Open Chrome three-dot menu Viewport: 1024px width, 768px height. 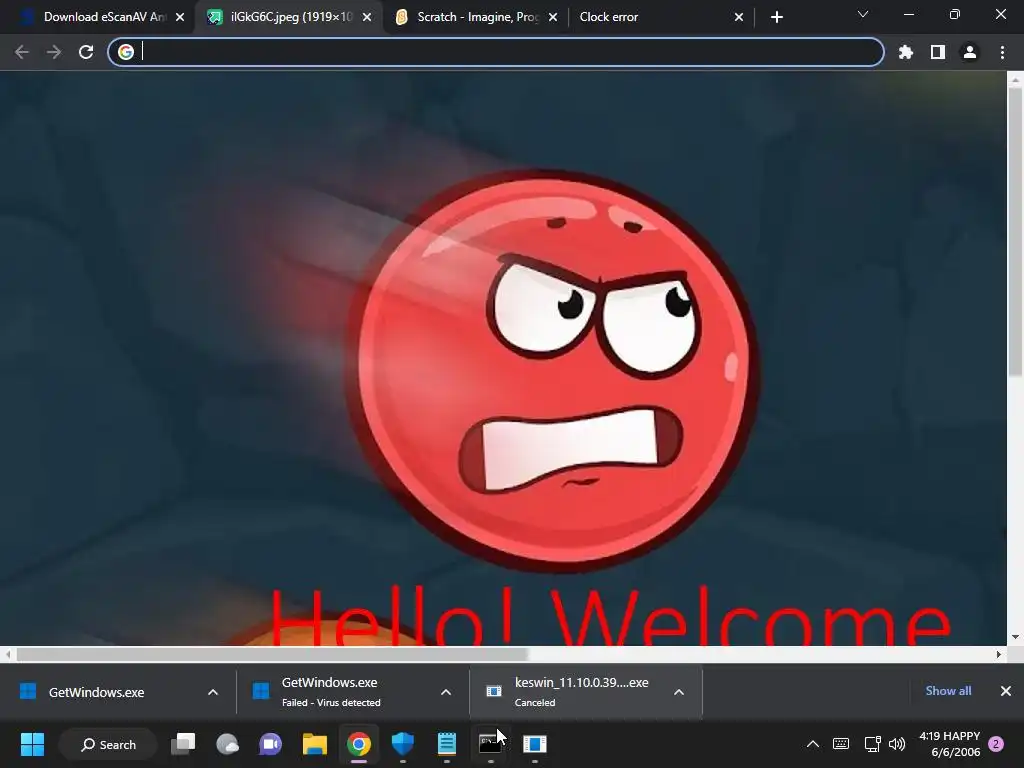(x=1002, y=52)
